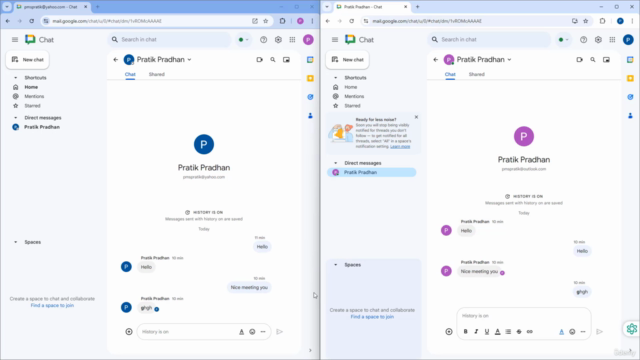Collapse Spaces section in right window
Screen dimensions: 640x360
(x=336, y=265)
